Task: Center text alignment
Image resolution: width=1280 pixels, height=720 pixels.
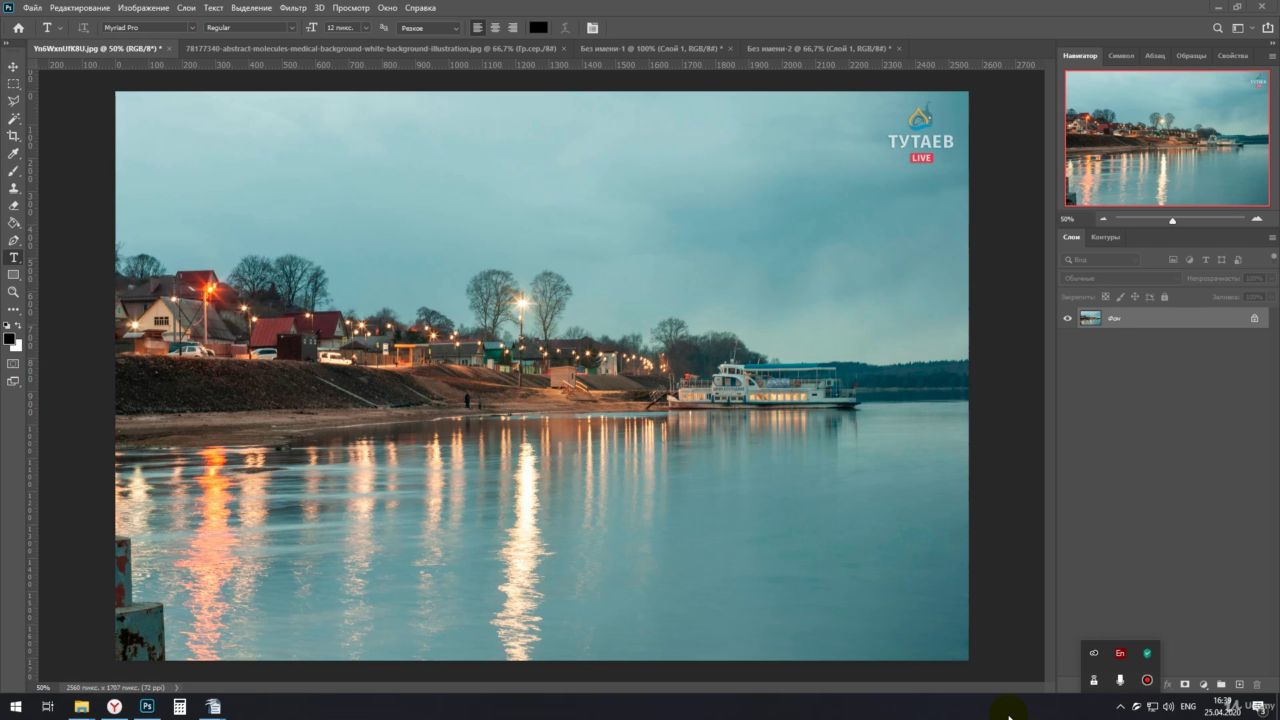Action: [x=495, y=28]
